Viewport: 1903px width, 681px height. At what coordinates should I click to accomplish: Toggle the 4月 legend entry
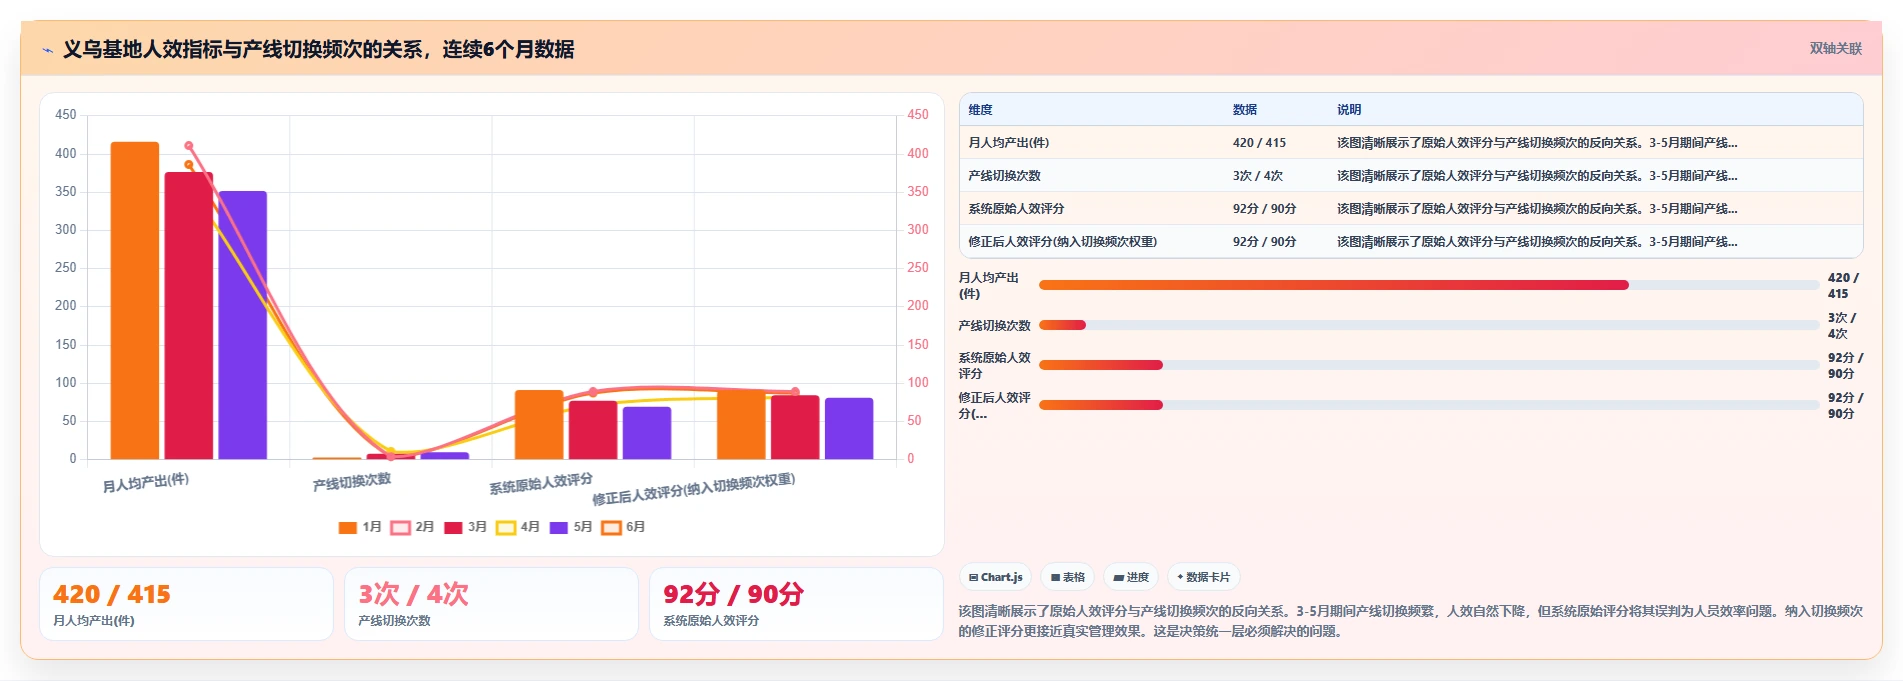[518, 527]
